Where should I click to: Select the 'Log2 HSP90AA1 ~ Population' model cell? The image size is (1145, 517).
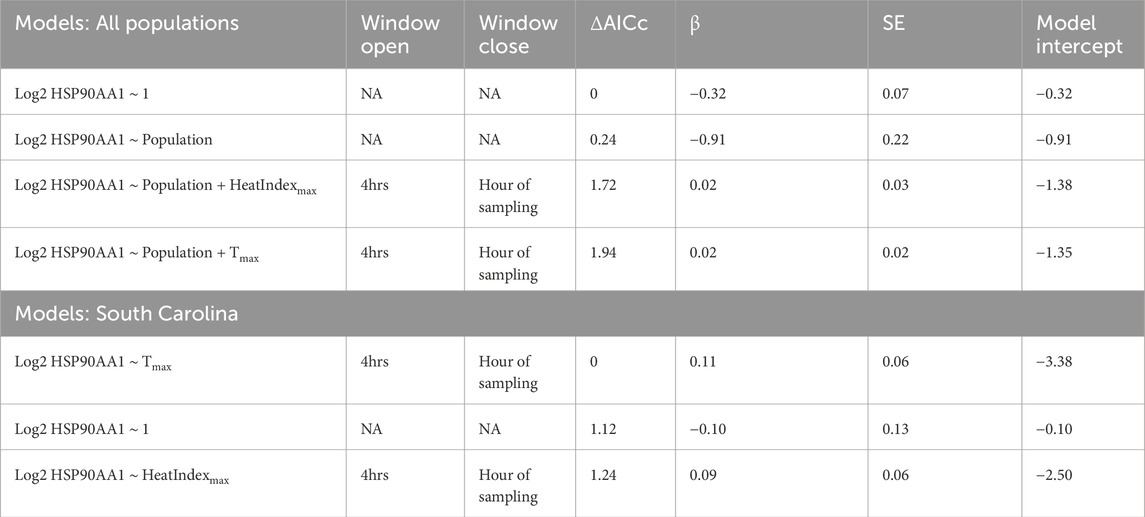tap(173, 137)
